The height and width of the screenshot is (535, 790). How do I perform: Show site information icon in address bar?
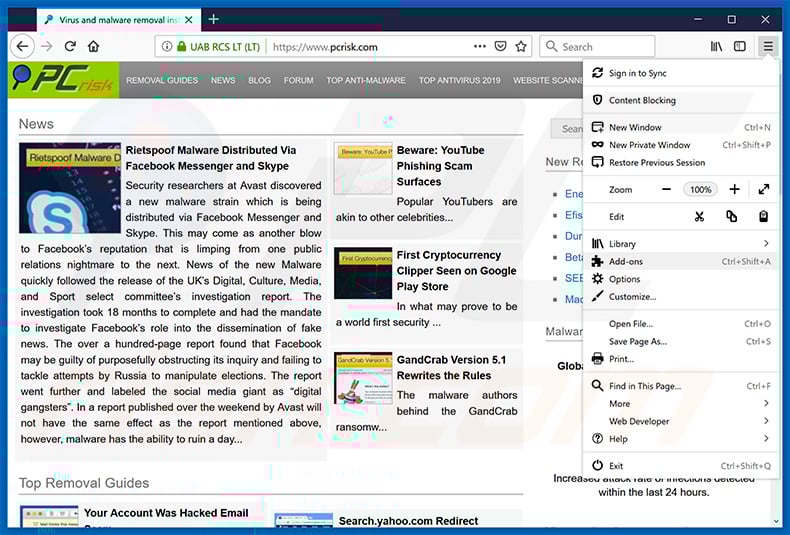click(x=166, y=46)
